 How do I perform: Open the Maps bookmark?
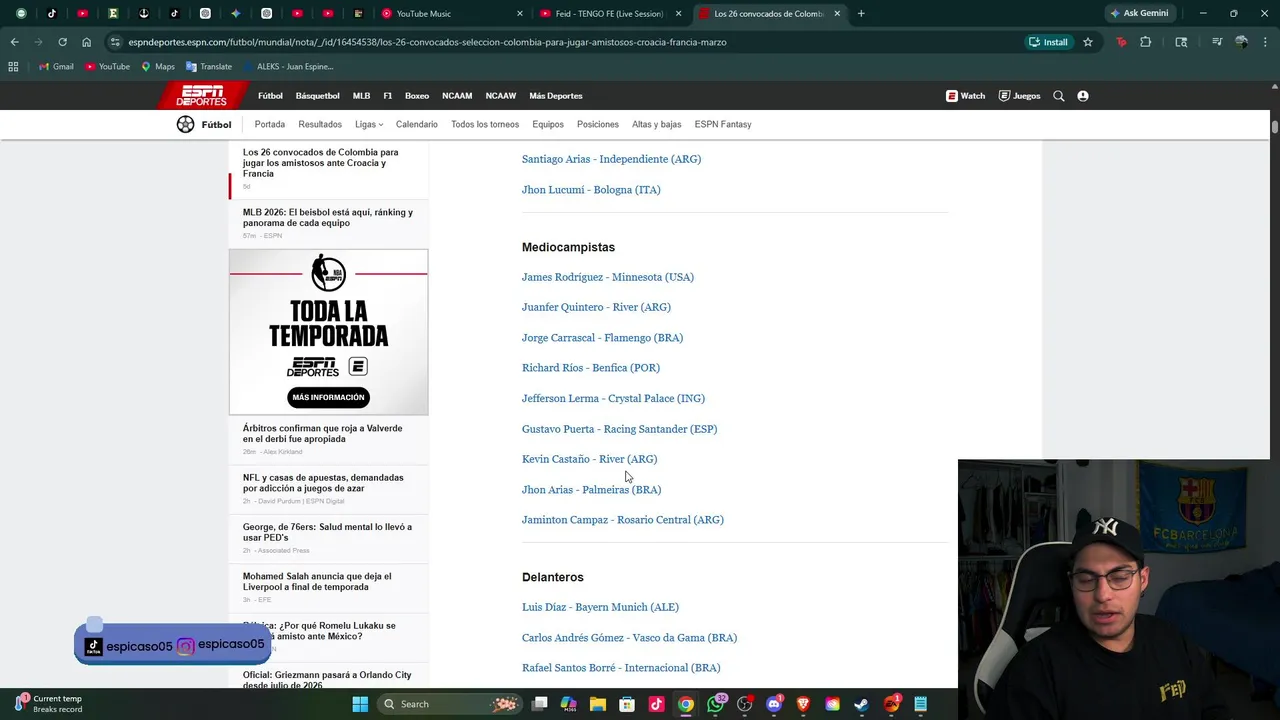coord(158,66)
